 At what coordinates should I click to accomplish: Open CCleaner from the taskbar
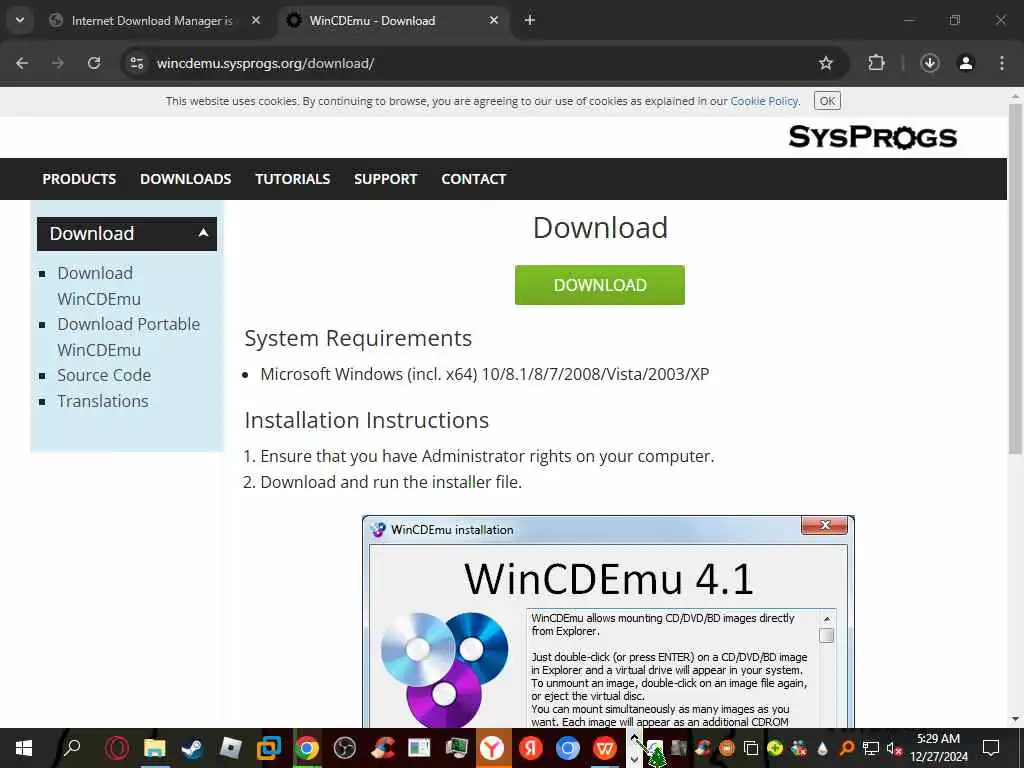click(x=382, y=748)
